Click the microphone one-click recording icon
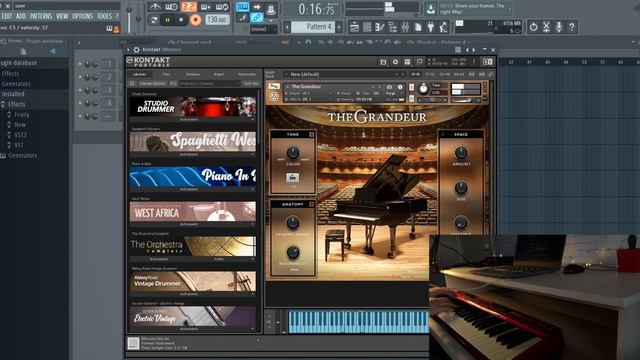This screenshot has width=640, height=360. coord(559,27)
